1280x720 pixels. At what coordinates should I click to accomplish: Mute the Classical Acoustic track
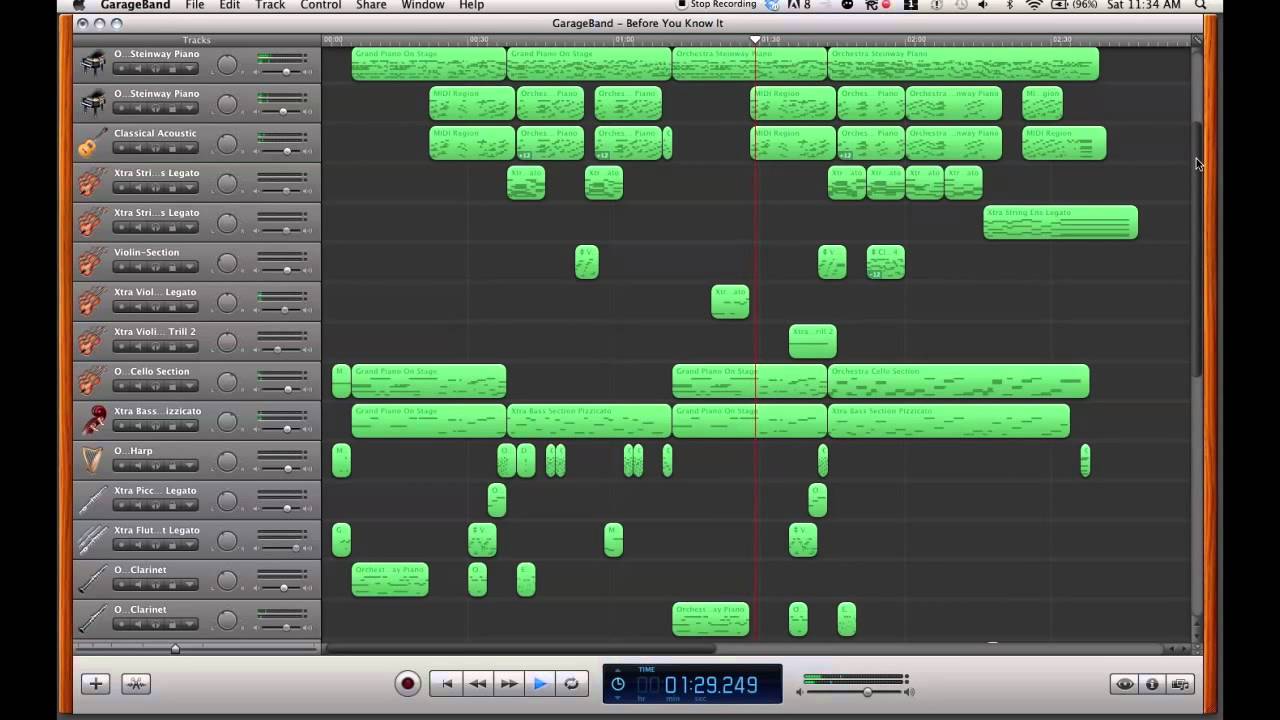pos(138,148)
